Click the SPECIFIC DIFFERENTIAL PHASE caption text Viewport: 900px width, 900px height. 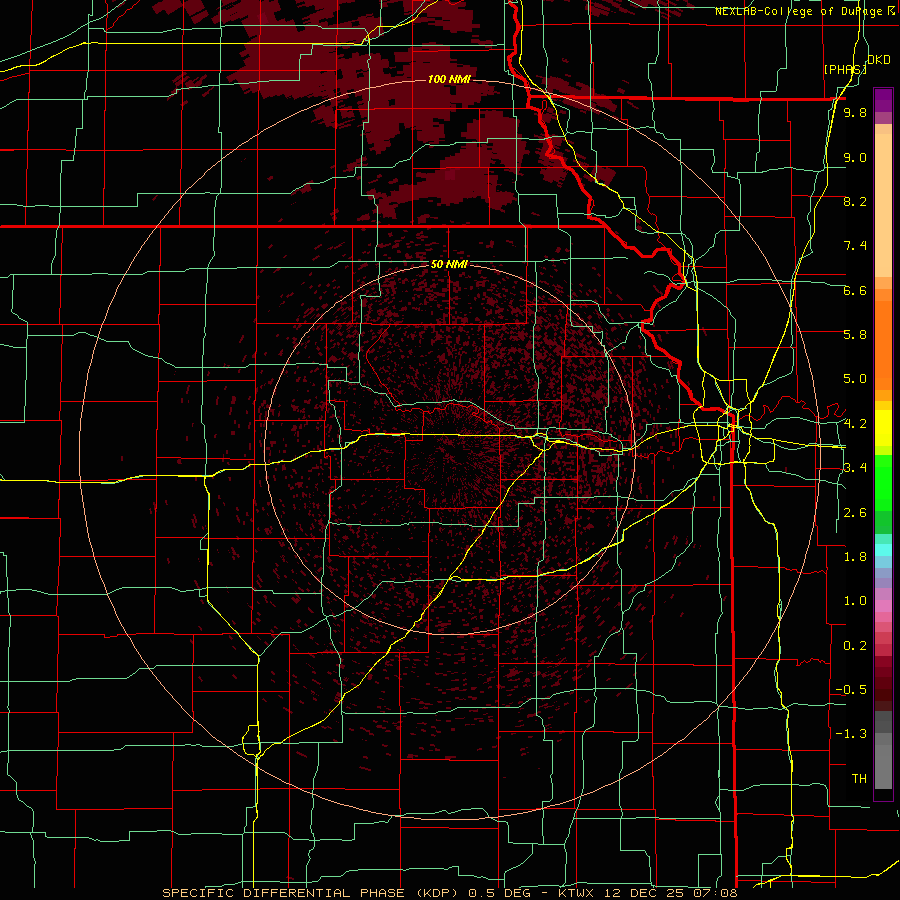[x=284, y=893]
